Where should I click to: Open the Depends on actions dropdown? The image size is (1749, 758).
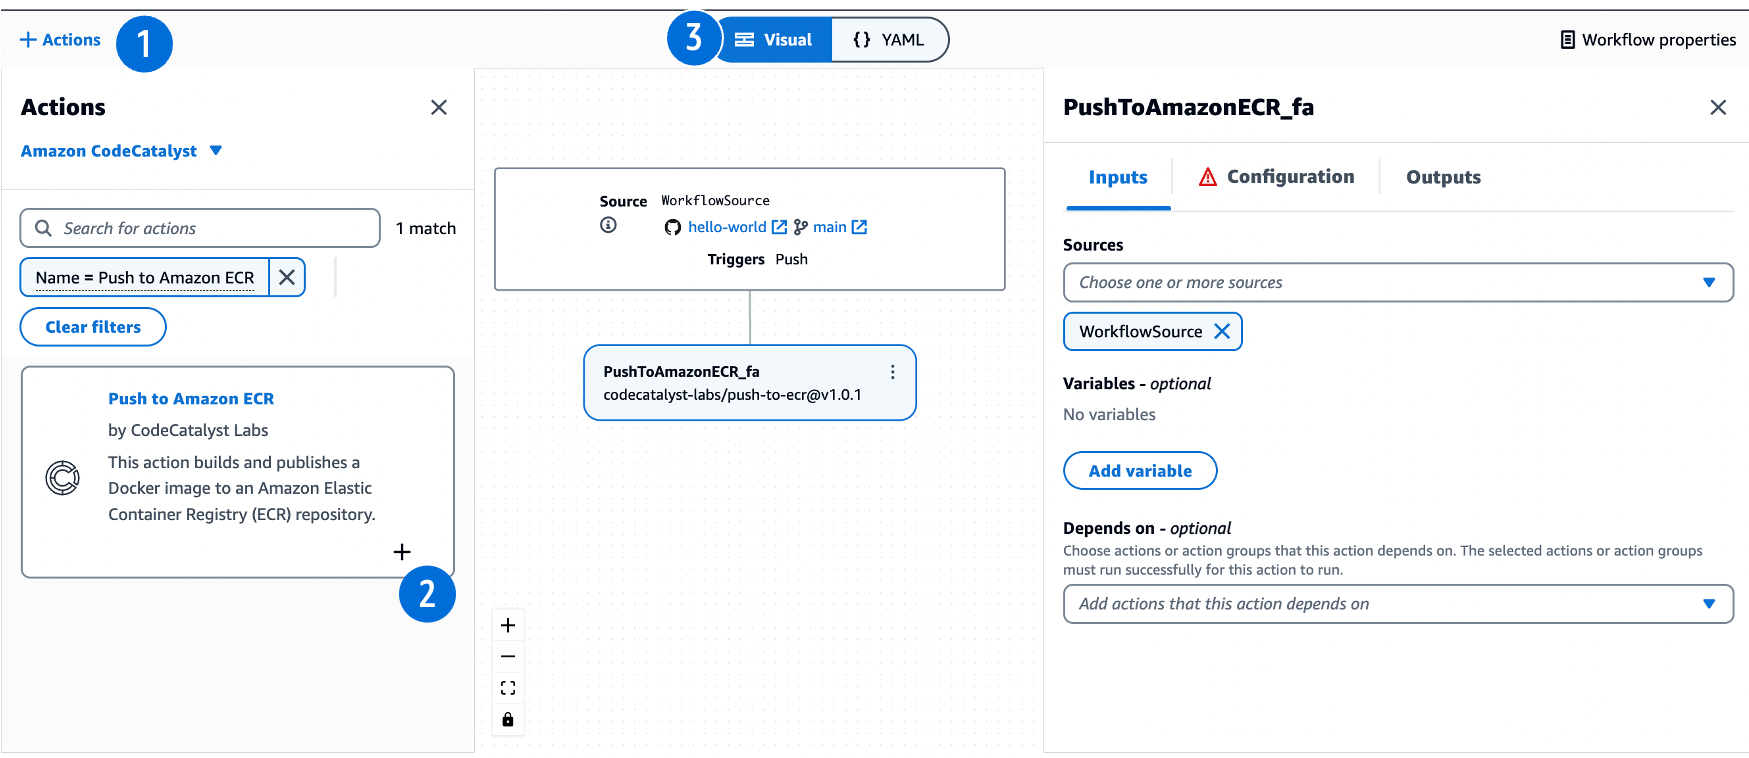(x=1397, y=604)
